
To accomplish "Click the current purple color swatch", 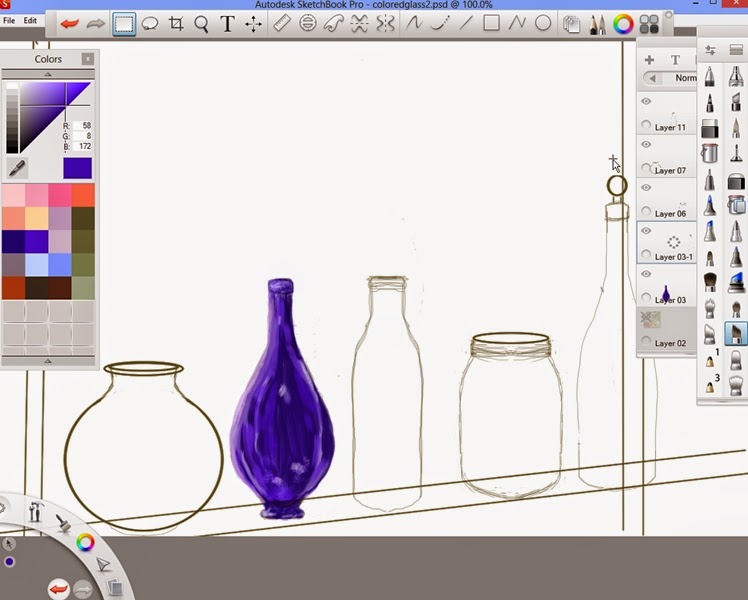I will pyautogui.click(x=78, y=168).
